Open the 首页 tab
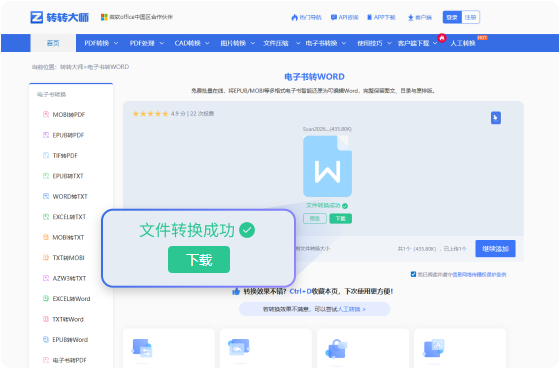This screenshot has height=369, width=560. [x=53, y=43]
